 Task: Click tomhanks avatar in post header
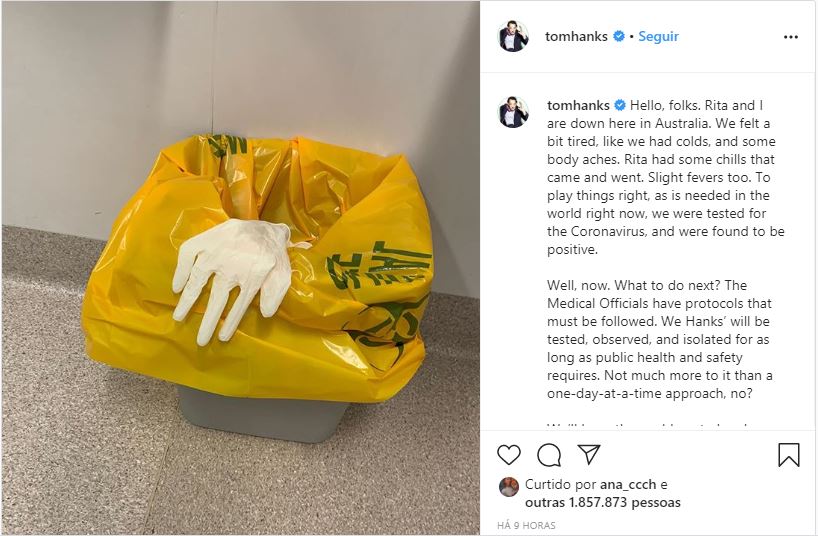coord(513,36)
